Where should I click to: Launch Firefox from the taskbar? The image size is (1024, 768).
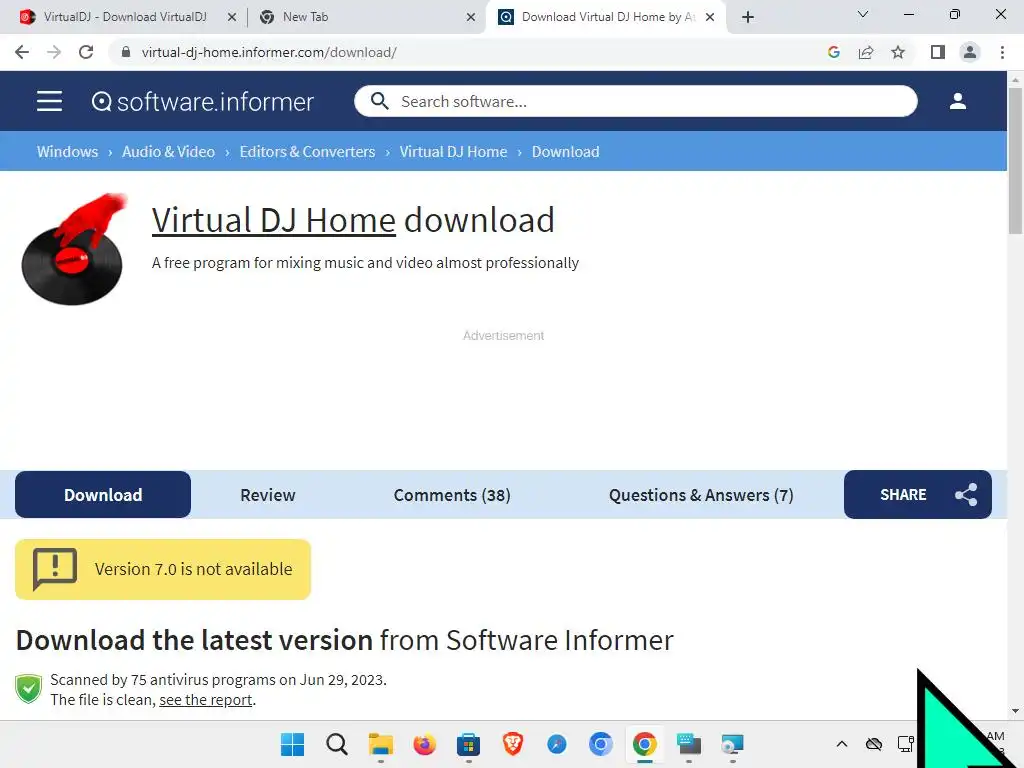click(424, 744)
